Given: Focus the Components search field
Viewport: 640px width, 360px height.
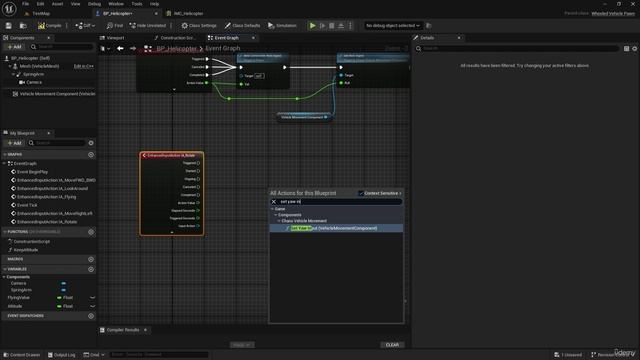Looking at the screenshot, I should coord(61,47).
